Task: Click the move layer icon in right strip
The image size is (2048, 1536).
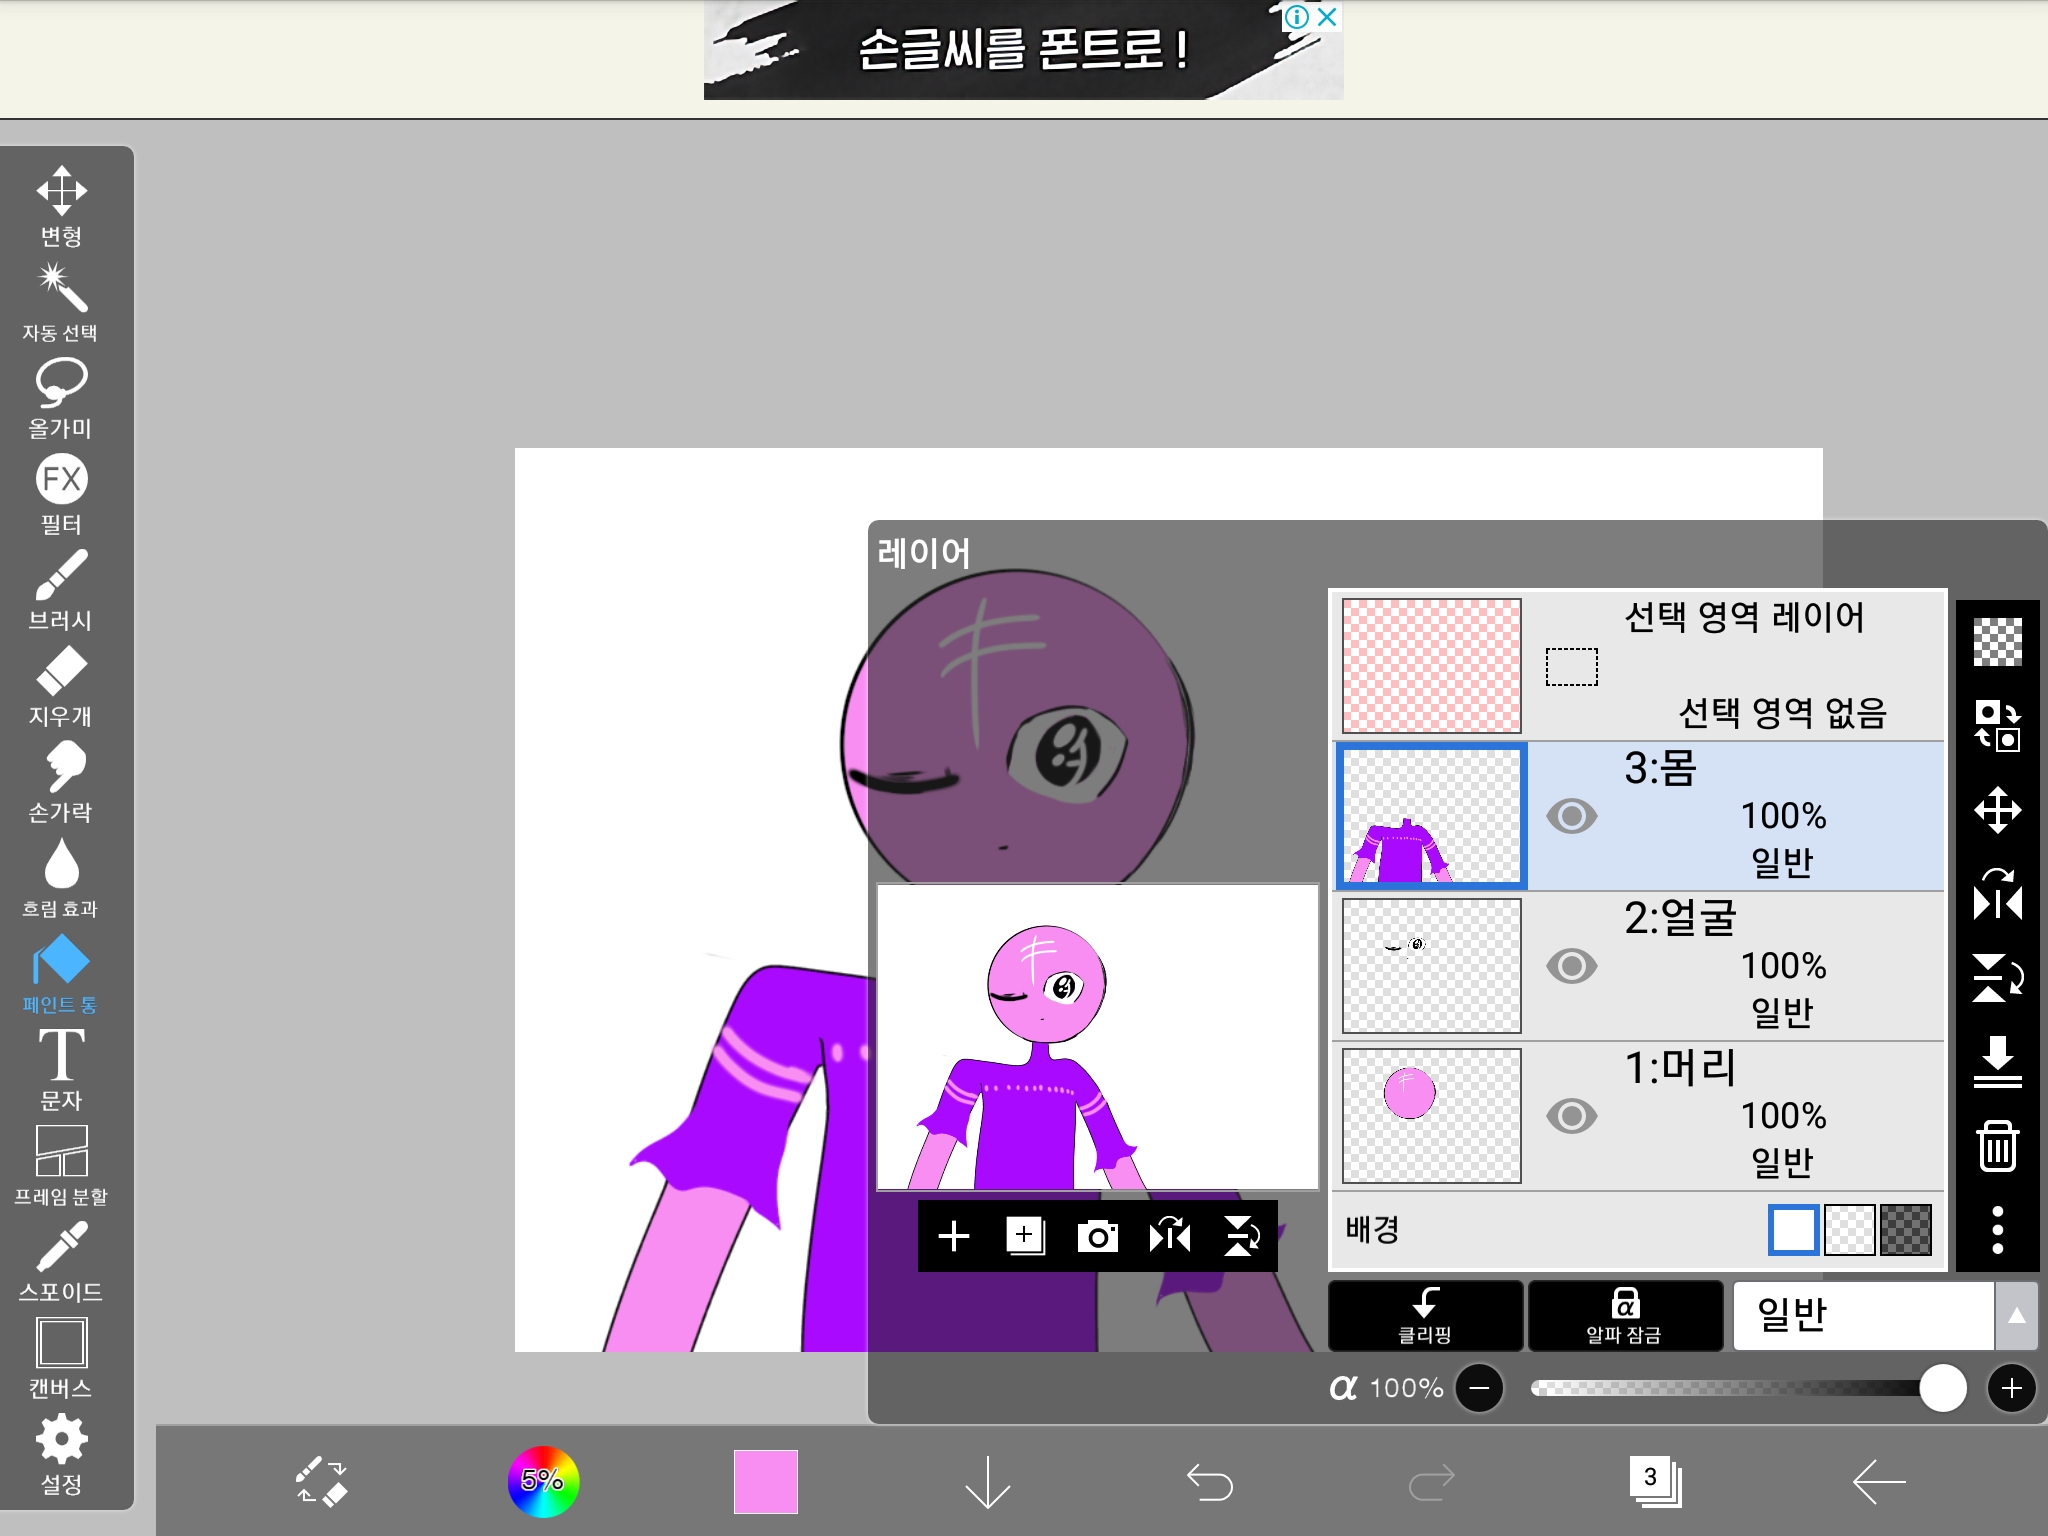Action: [1998, 810]
